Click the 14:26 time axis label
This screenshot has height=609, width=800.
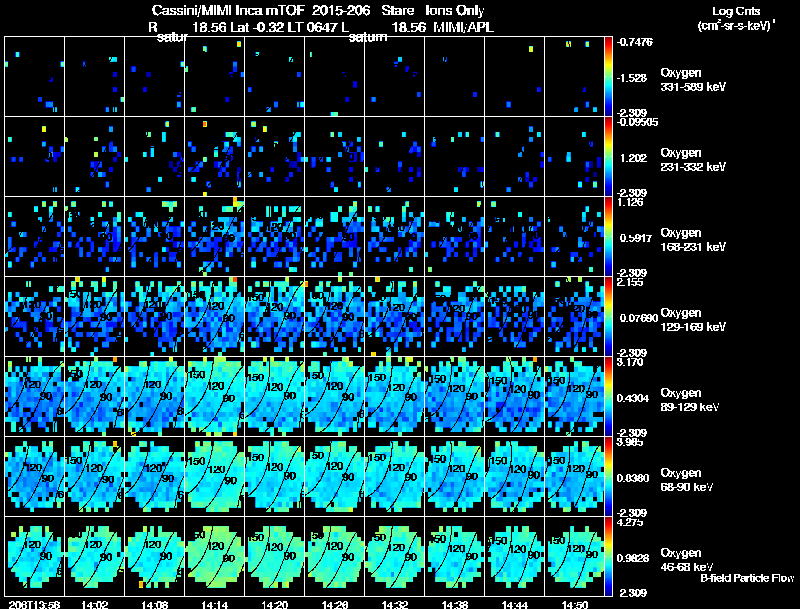[335, 604]
